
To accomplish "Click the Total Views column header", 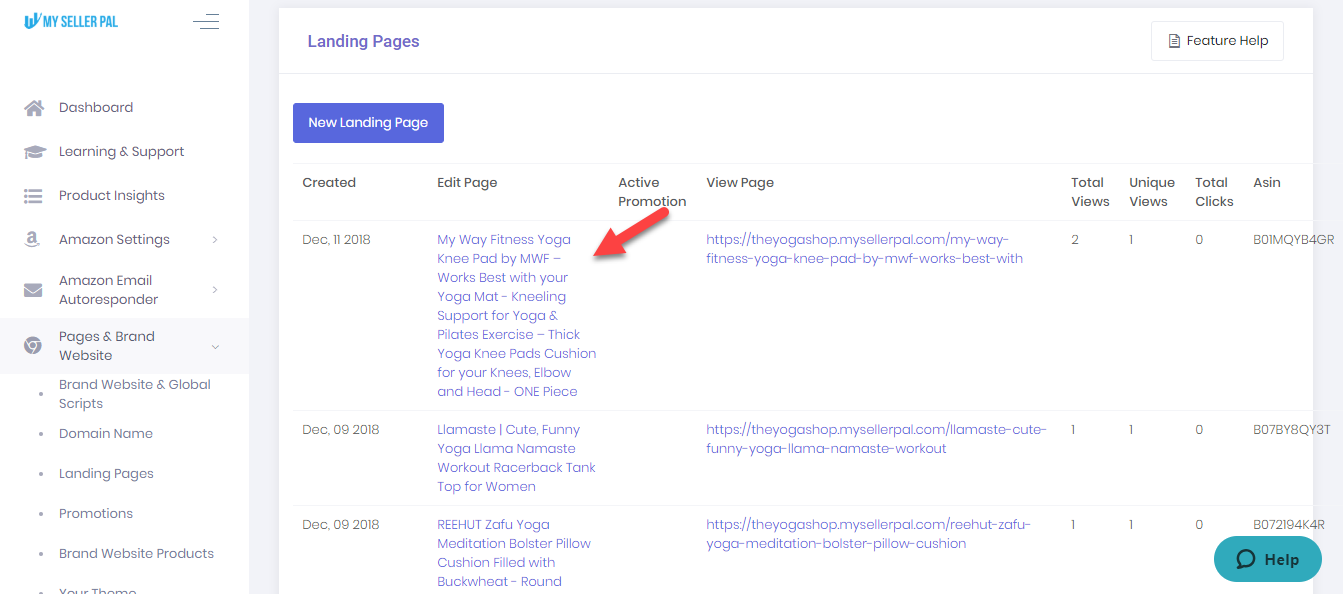I will click(x=1090, y=192).
